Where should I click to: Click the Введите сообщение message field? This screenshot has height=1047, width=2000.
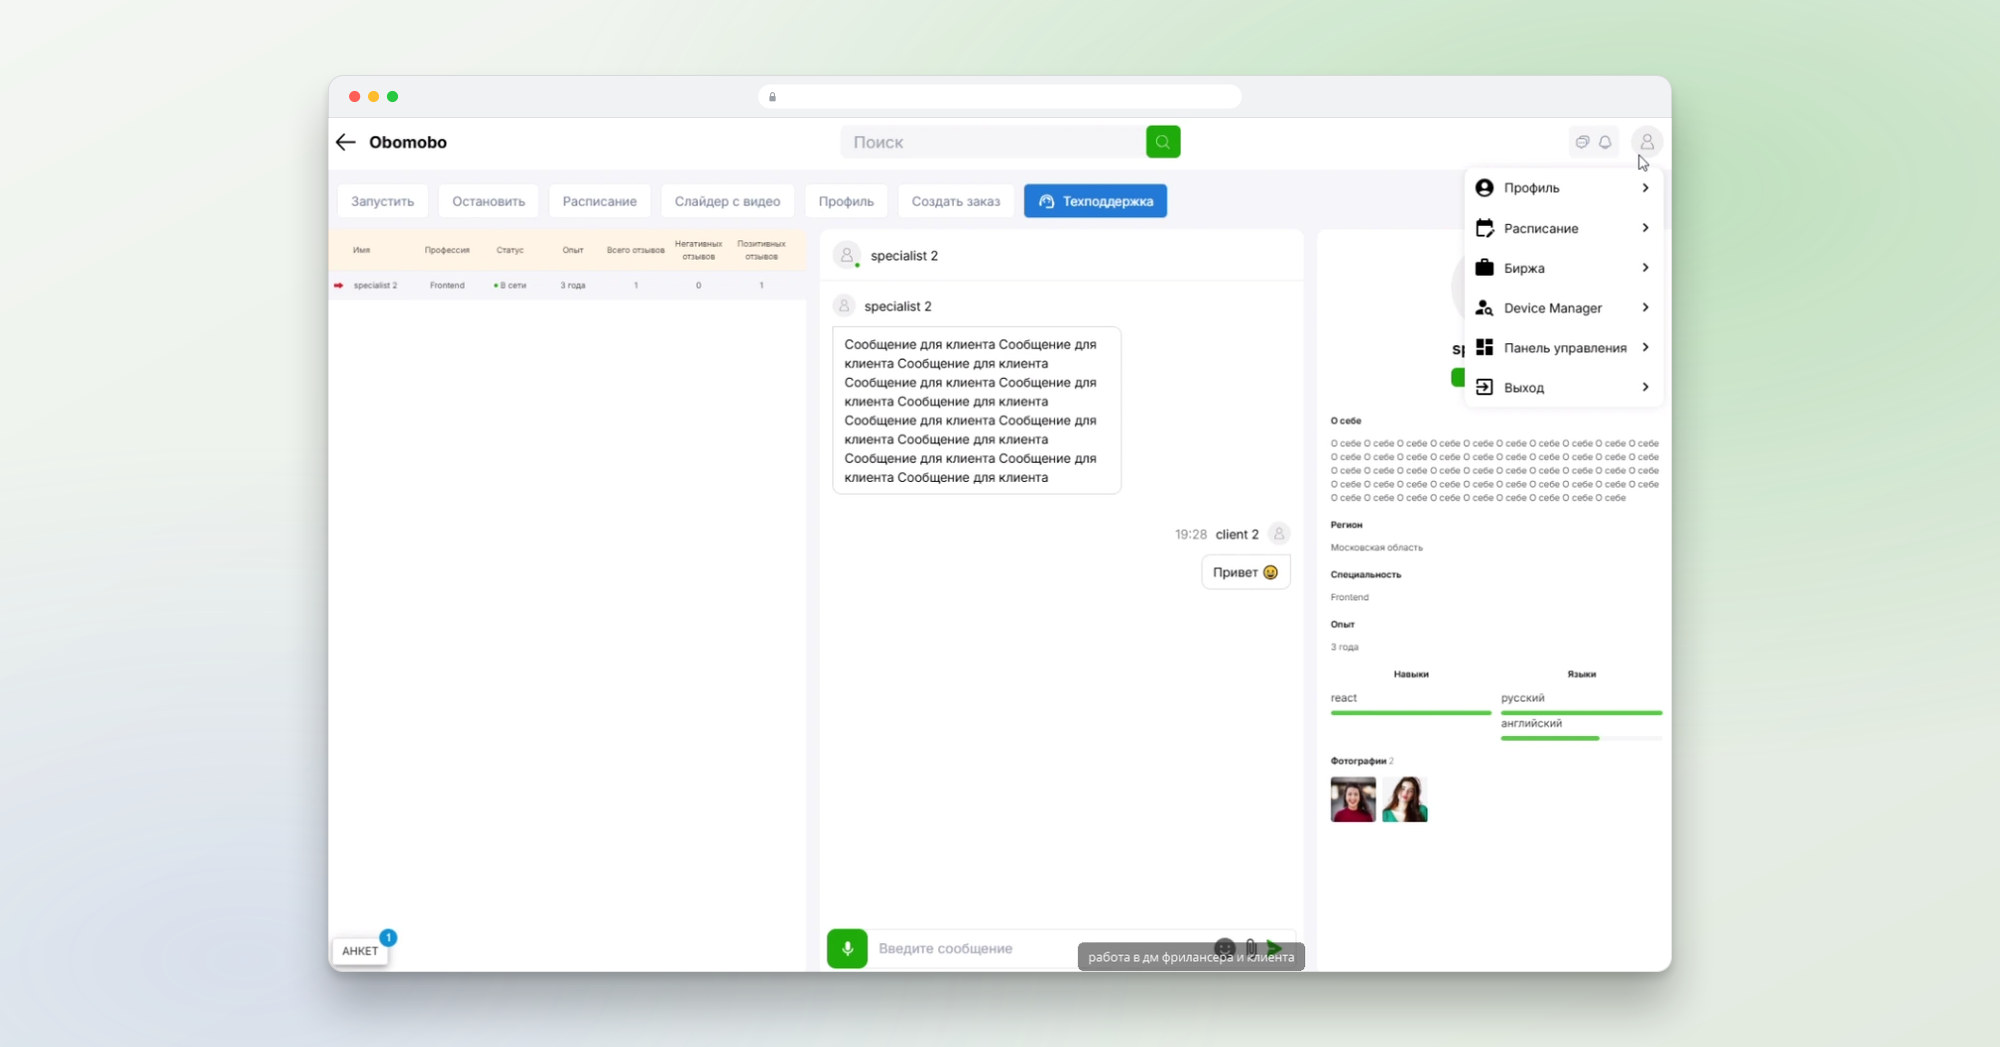[x=1040, y=948]
